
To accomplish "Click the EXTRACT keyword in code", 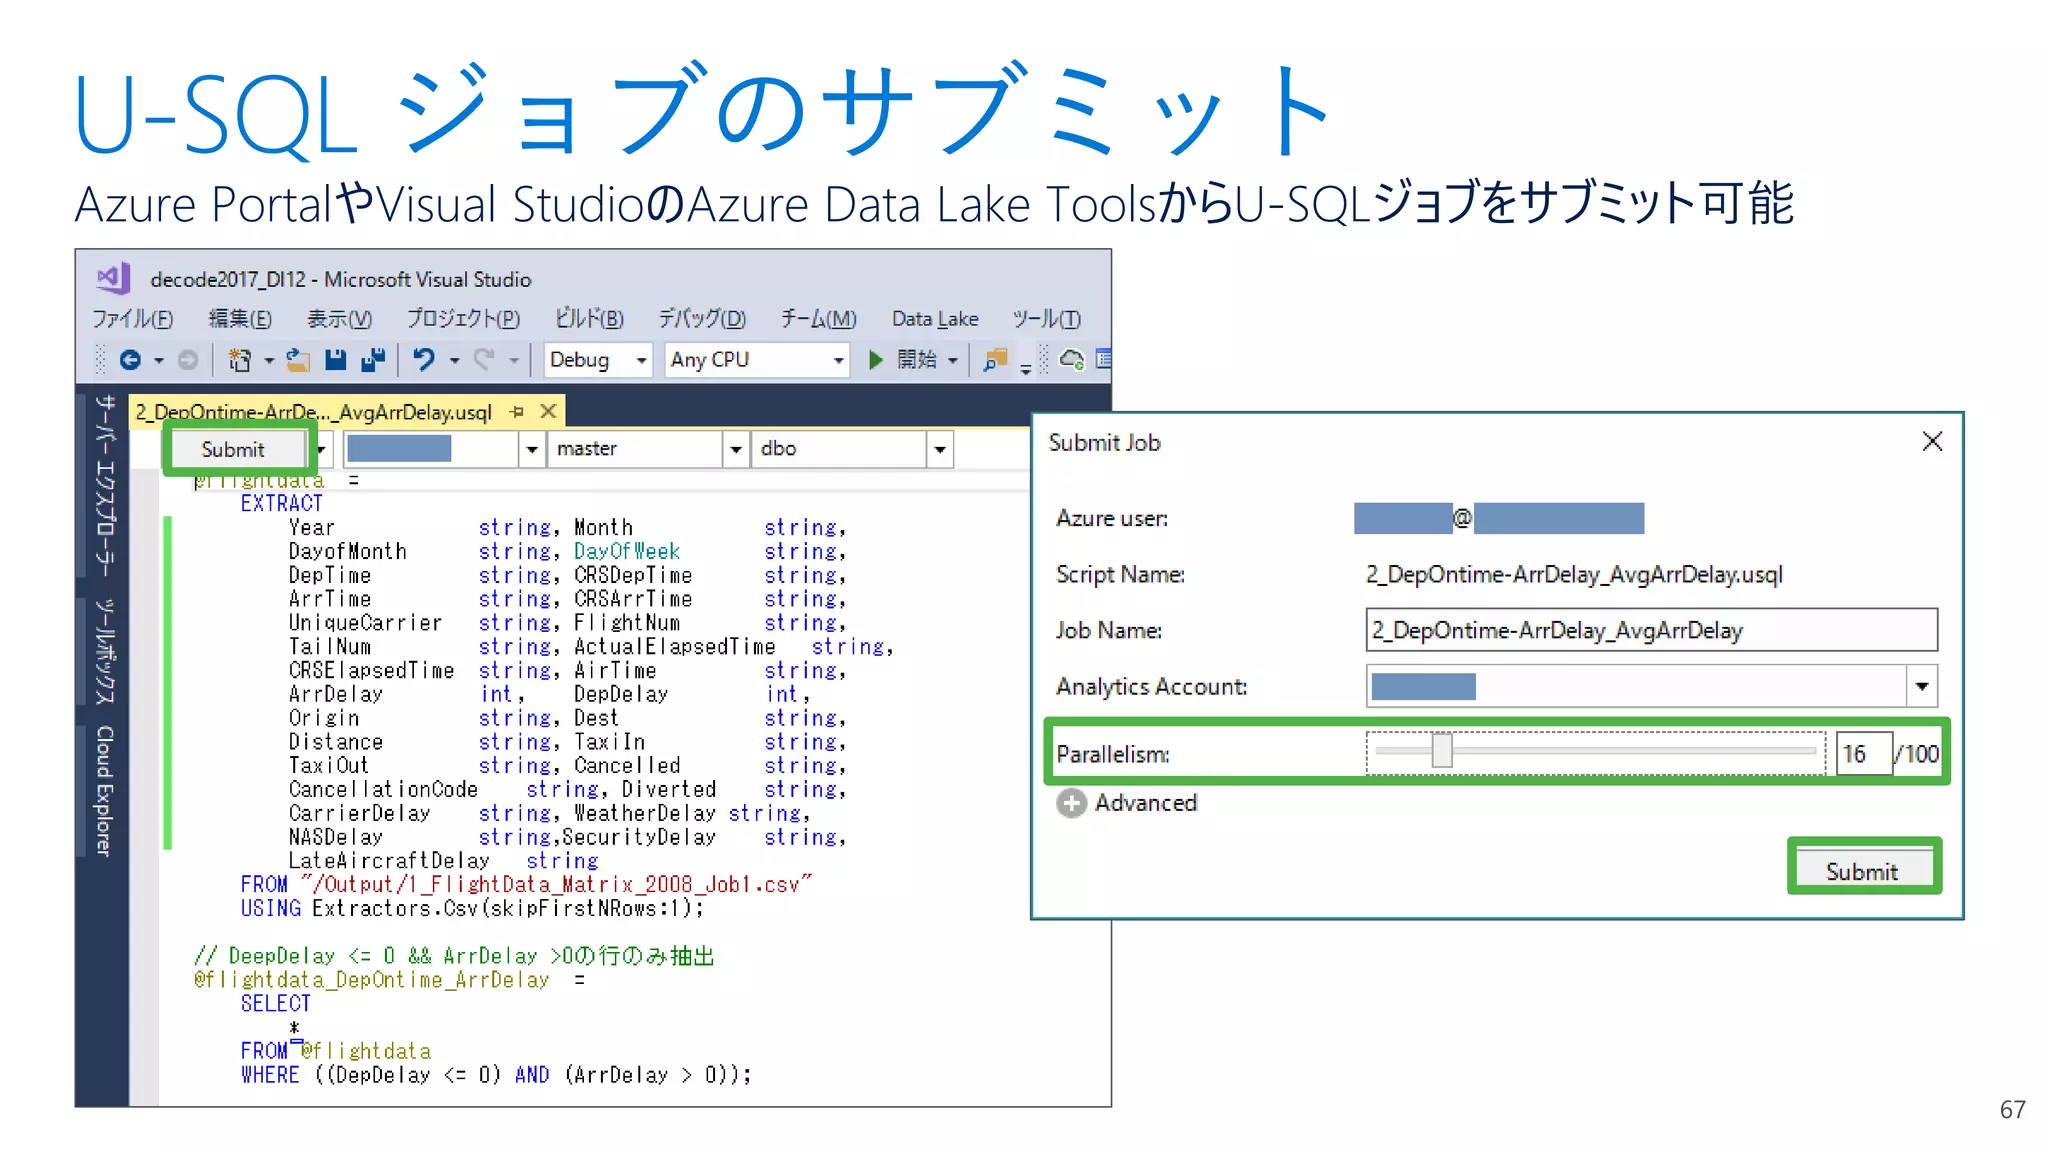I will coord(281,503).
